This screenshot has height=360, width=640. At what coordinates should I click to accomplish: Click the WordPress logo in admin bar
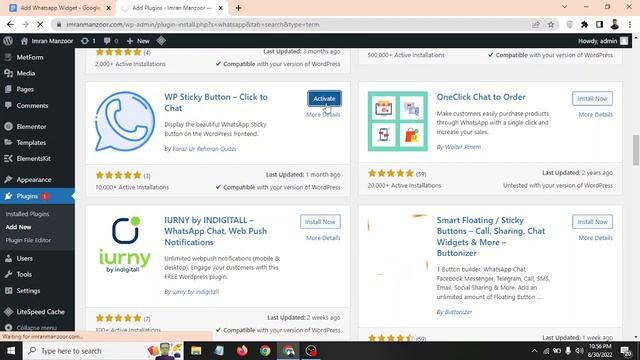click(x=8, y=41)
